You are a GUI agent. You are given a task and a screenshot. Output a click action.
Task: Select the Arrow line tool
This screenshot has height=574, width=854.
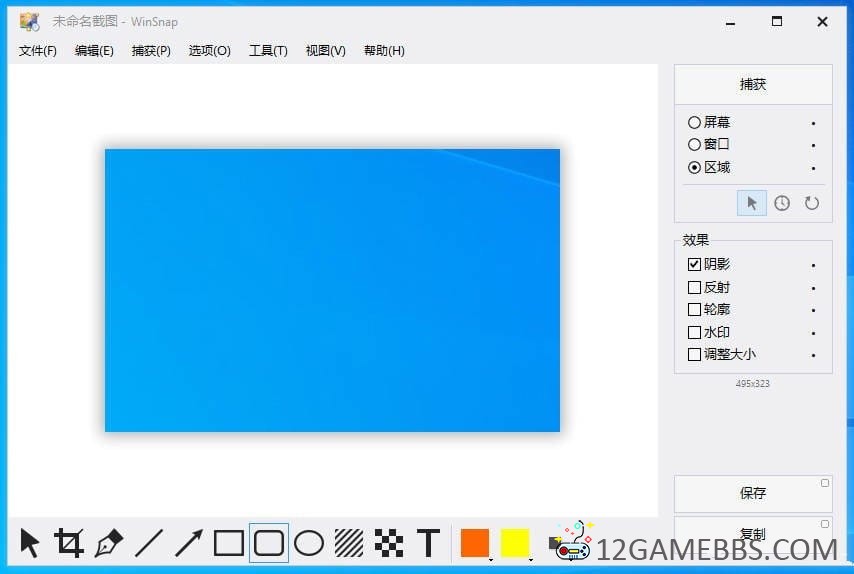[x=189, y=543]
